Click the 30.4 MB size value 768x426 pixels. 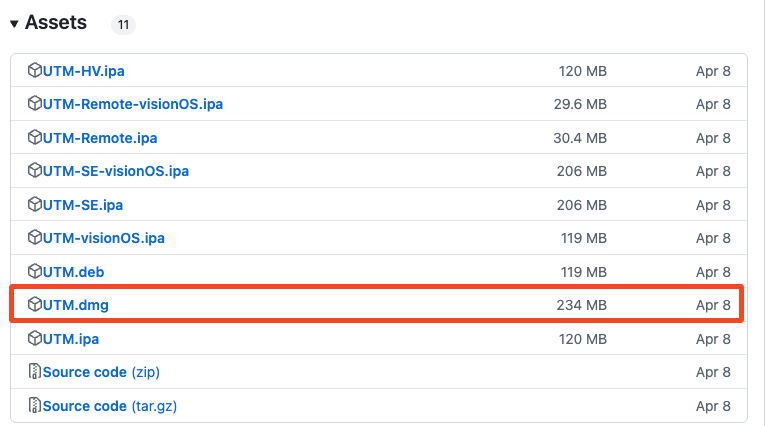pos(580,138)
